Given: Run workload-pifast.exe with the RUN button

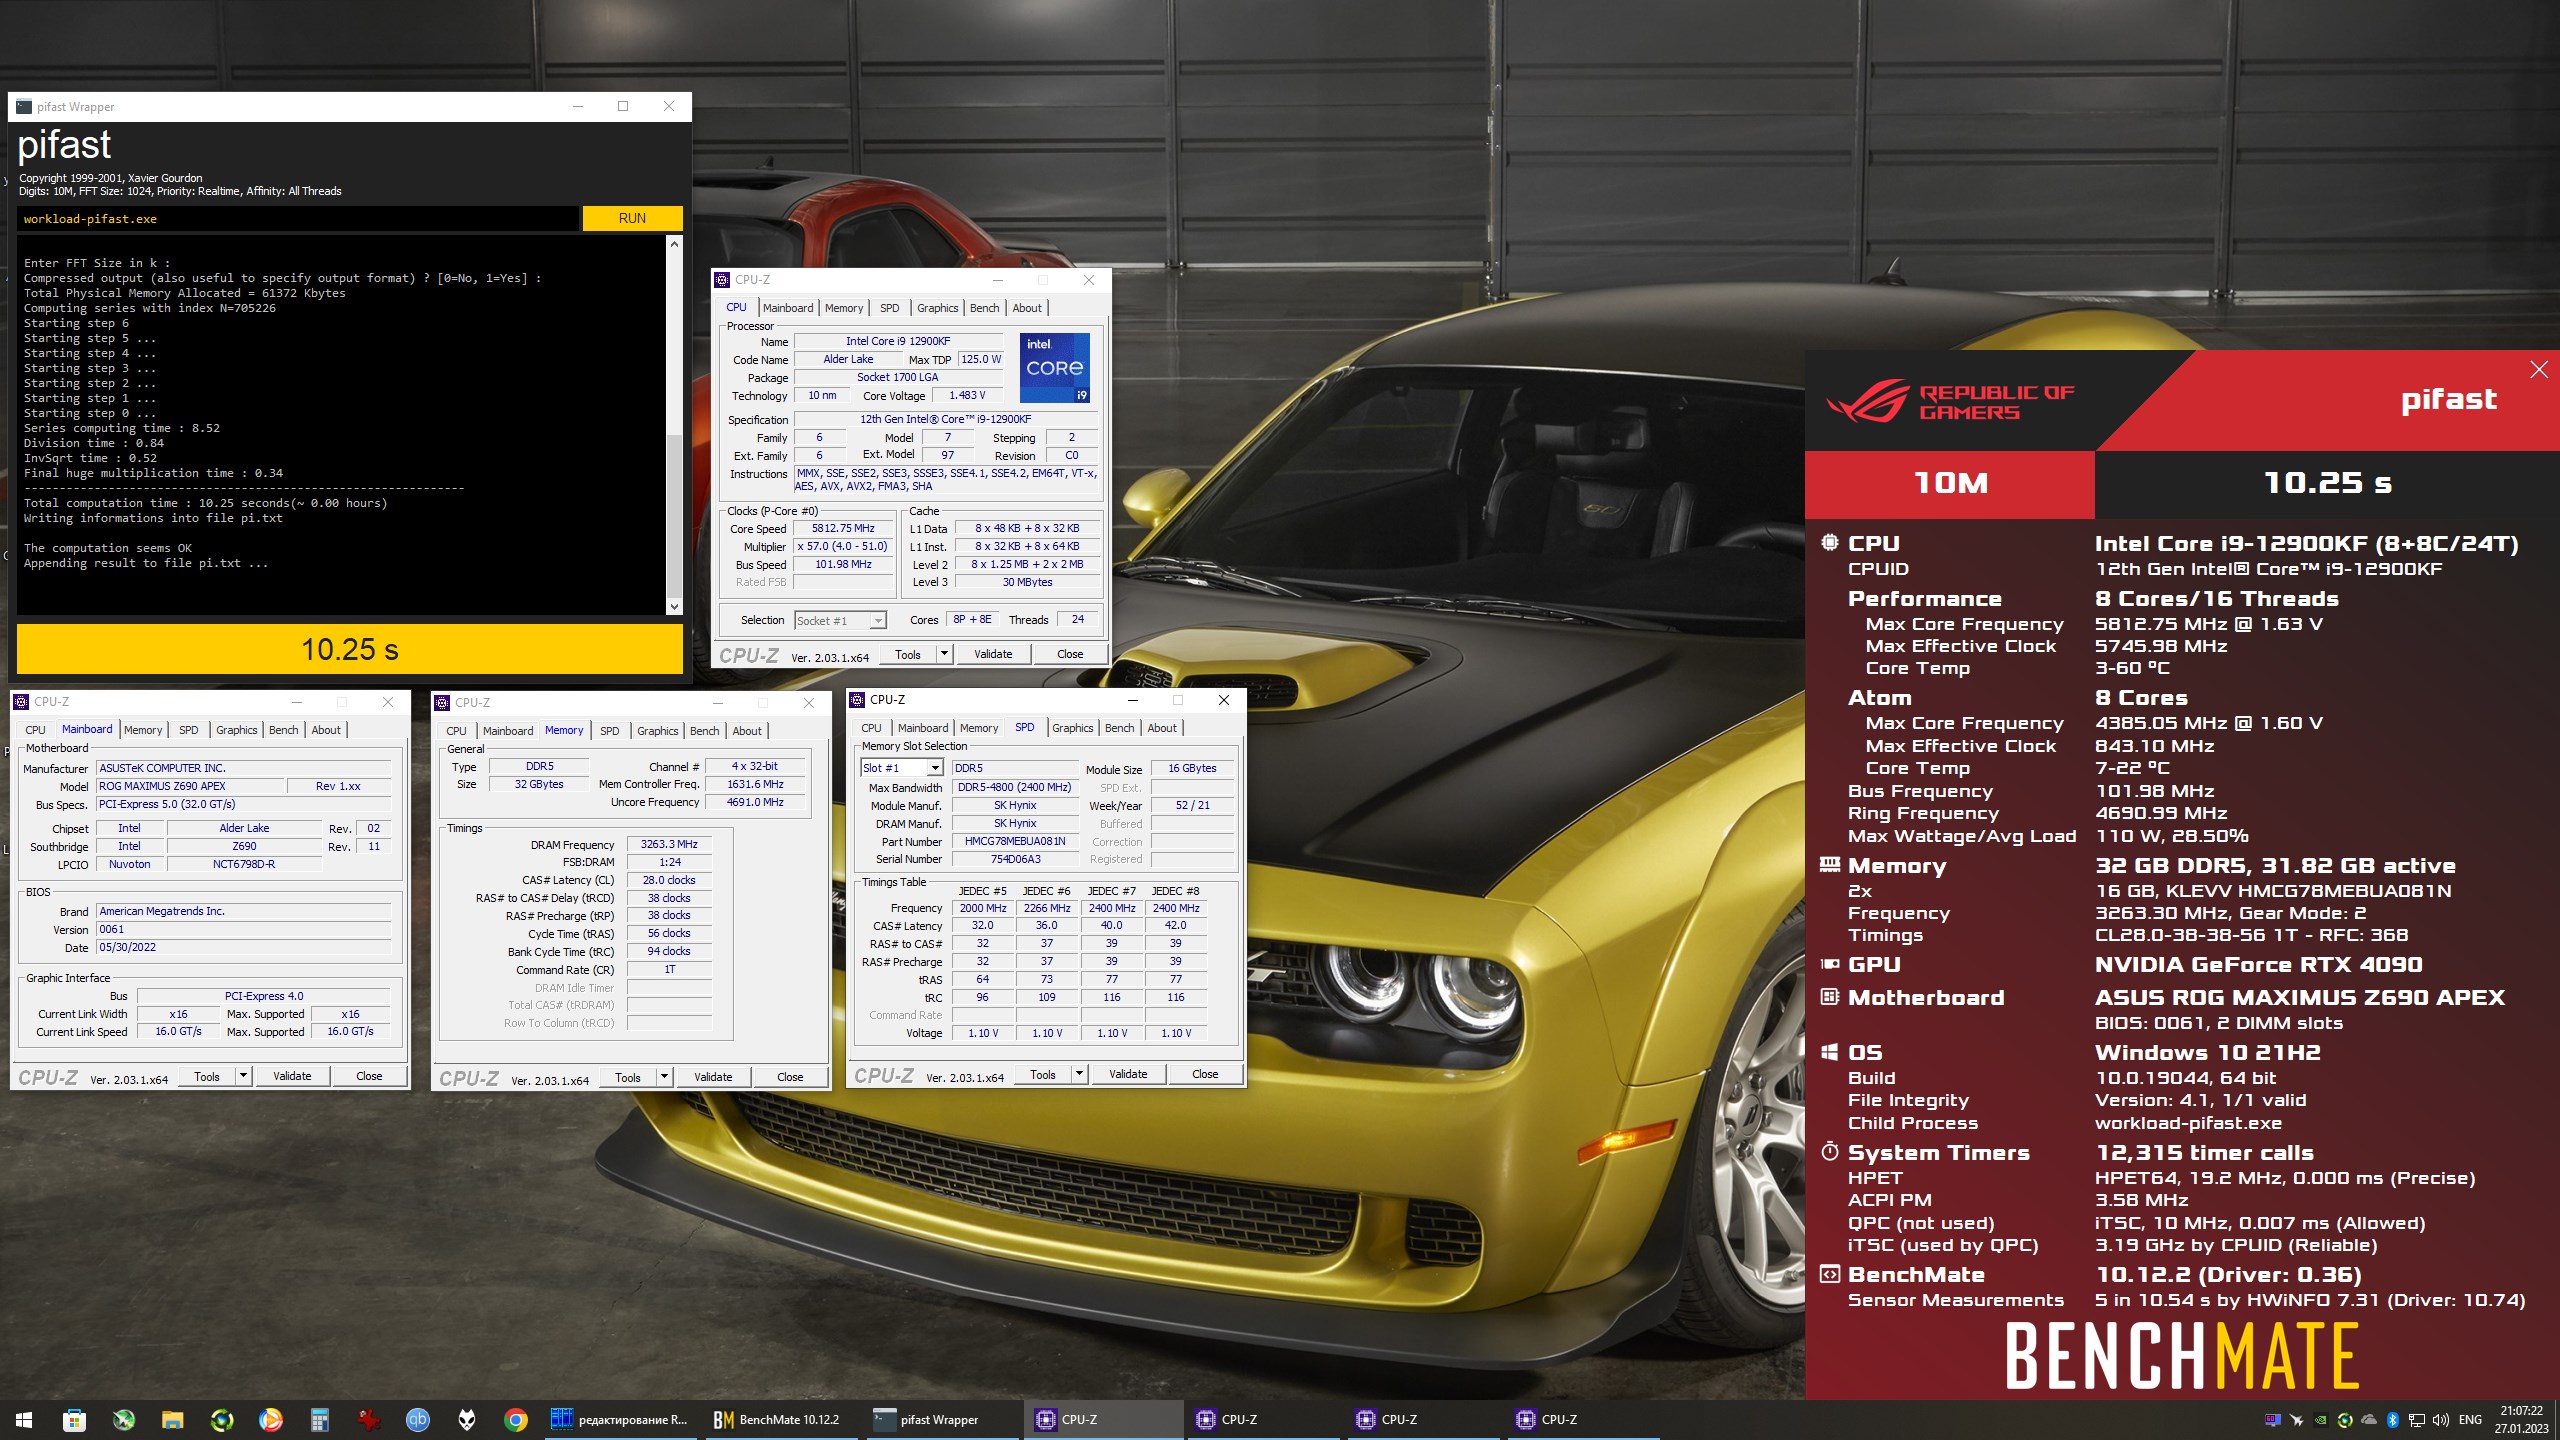Looking at the screenshot, I should click(632, 218).
